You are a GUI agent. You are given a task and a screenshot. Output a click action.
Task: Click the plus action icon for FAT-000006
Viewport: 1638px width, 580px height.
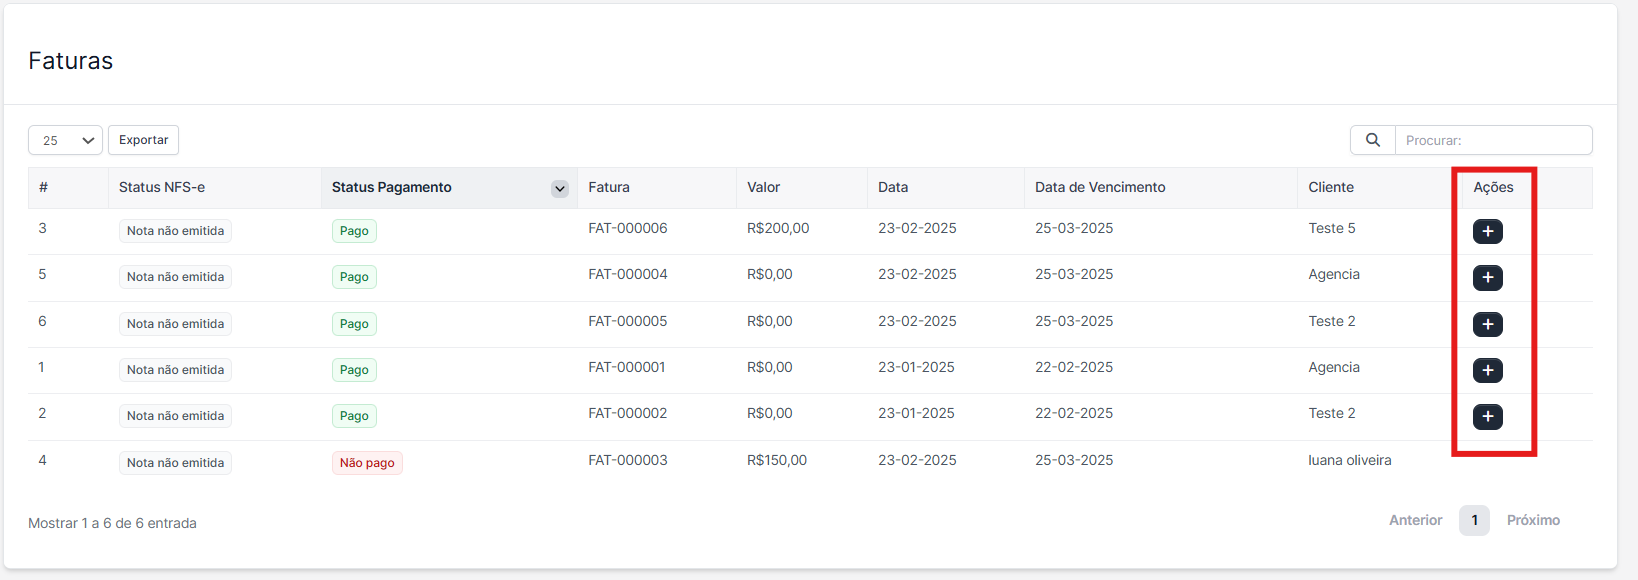coord(1487,231)
